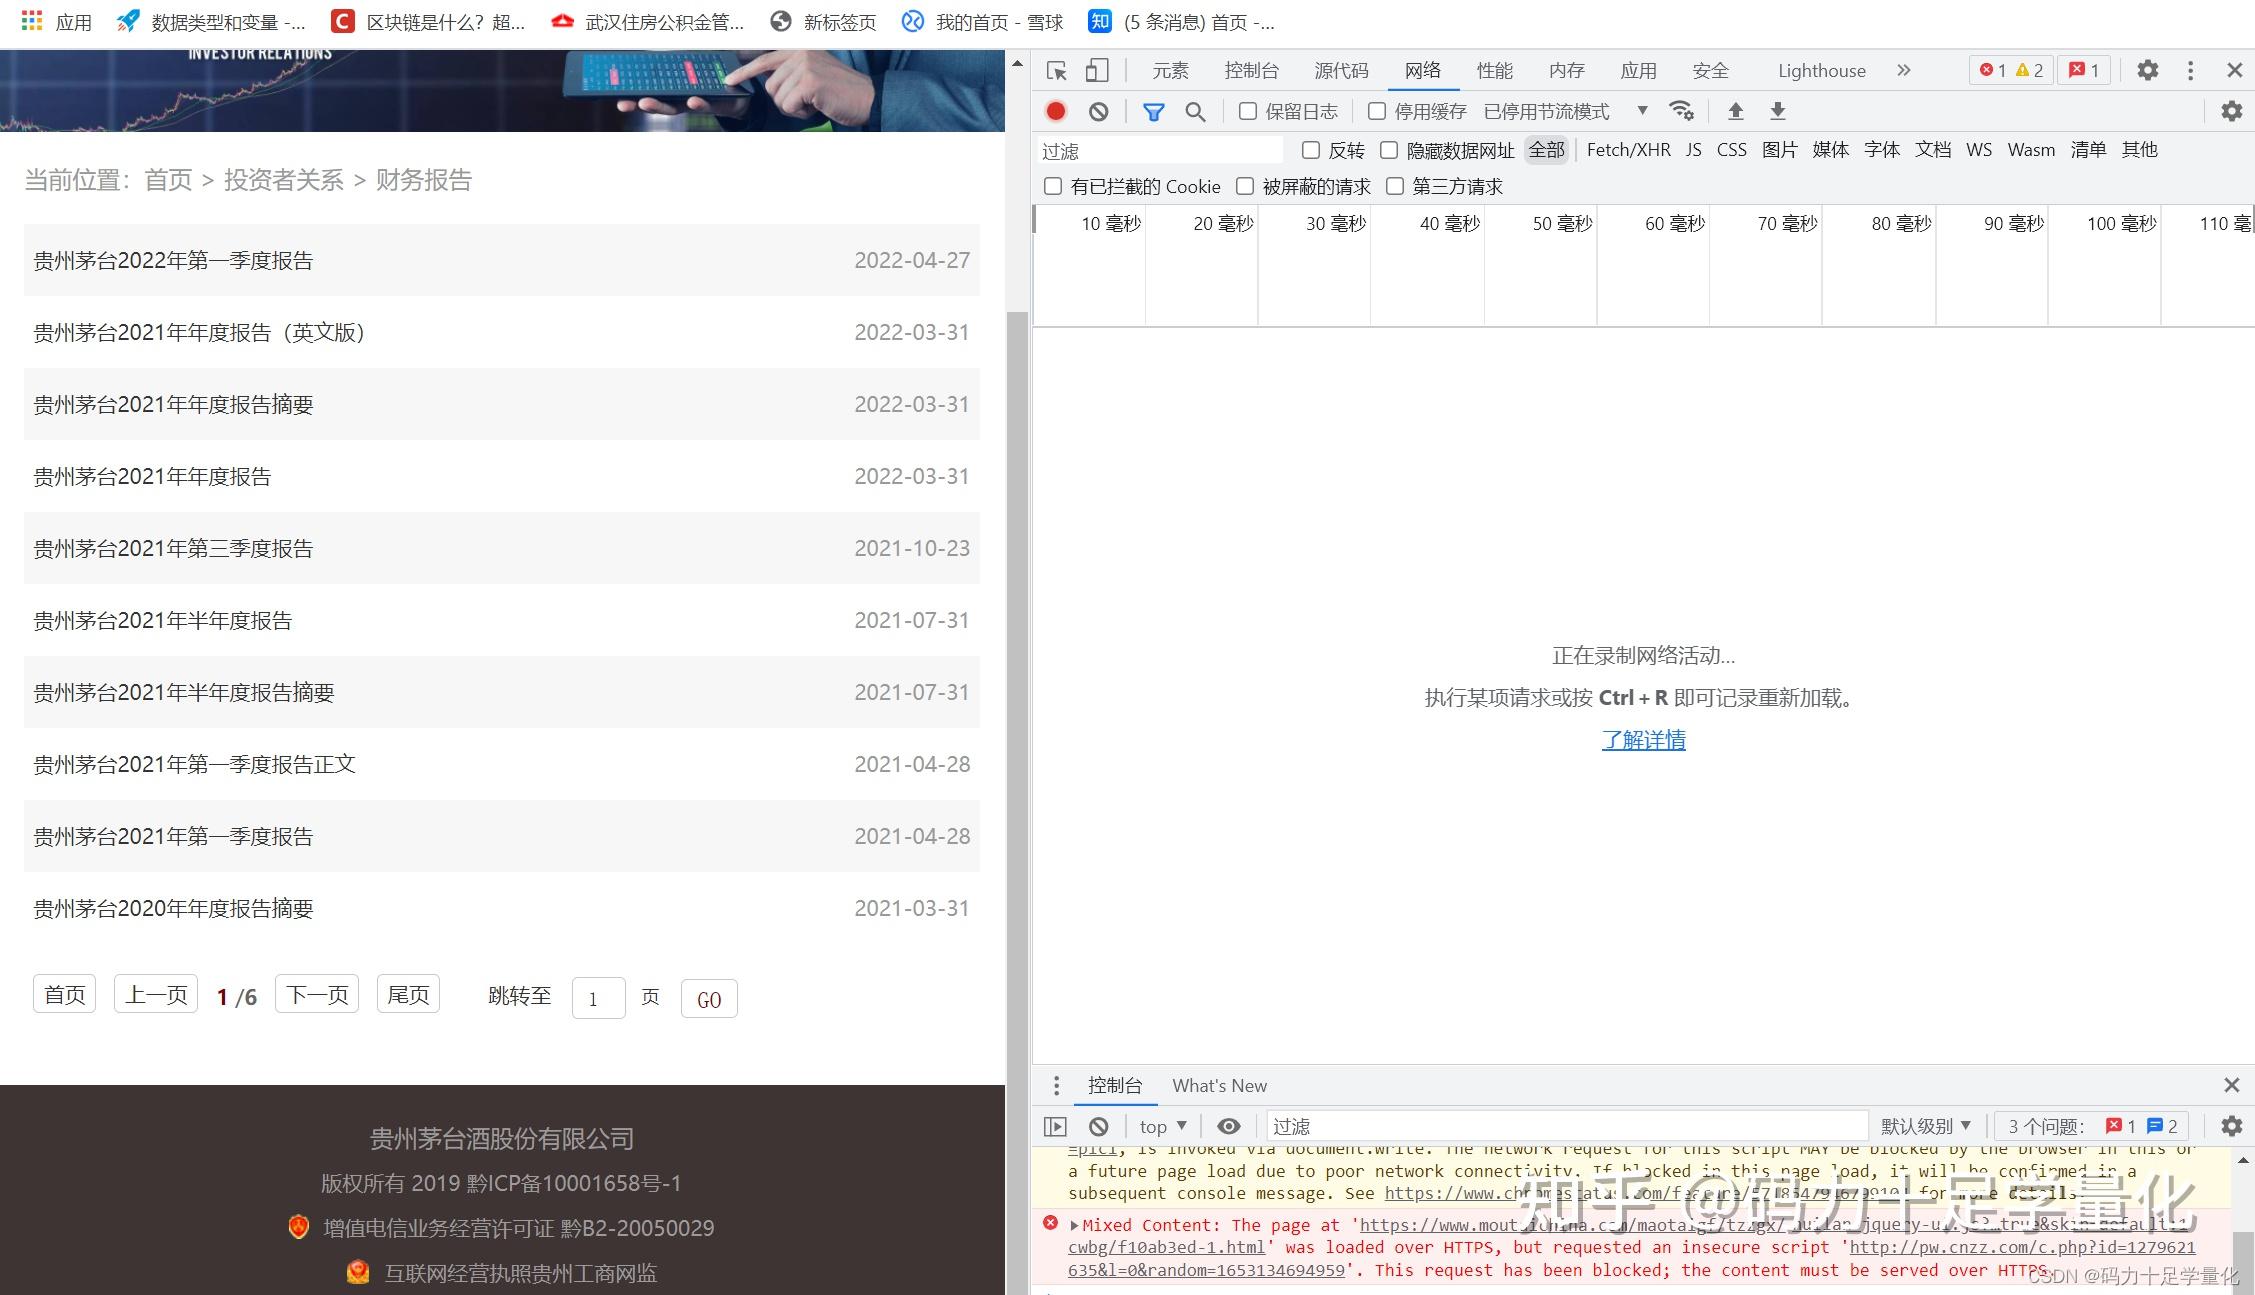
Task: Focus the jump-to page number field
Action: click(598, 999)
